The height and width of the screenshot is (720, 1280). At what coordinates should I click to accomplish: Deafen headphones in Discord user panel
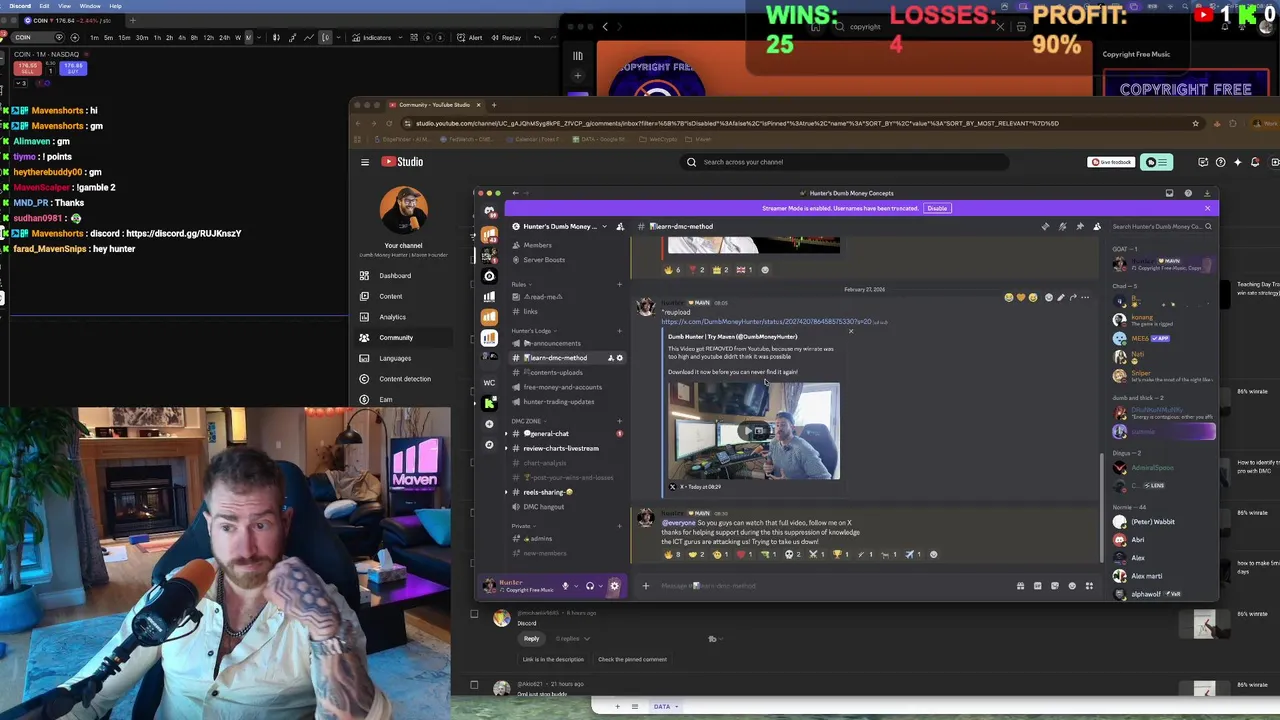(590, 586)
